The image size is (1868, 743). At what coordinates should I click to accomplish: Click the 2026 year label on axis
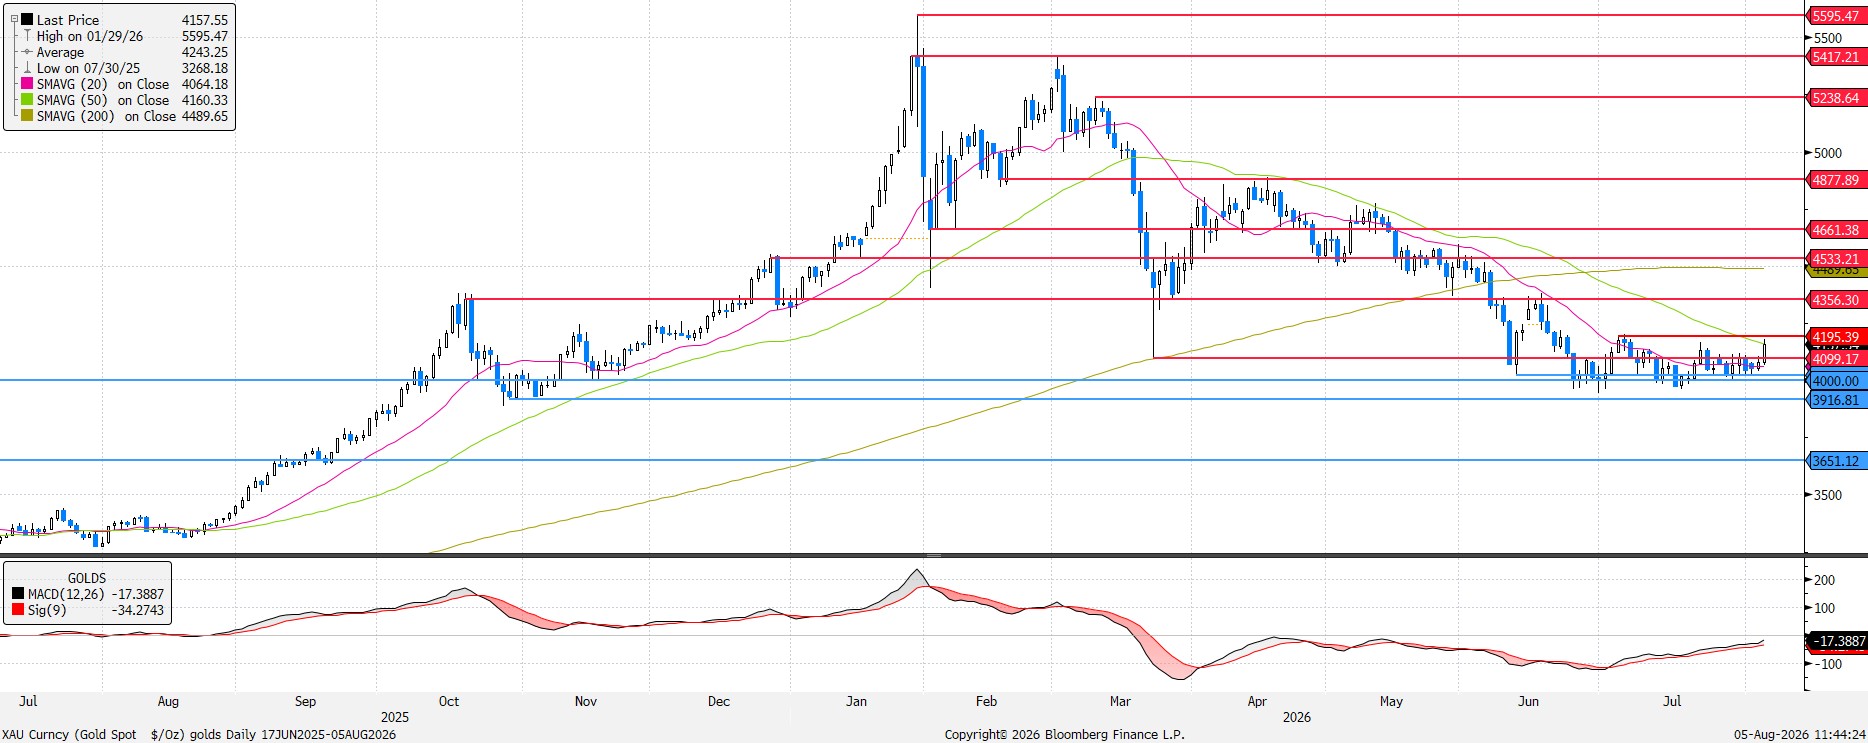1297,717
